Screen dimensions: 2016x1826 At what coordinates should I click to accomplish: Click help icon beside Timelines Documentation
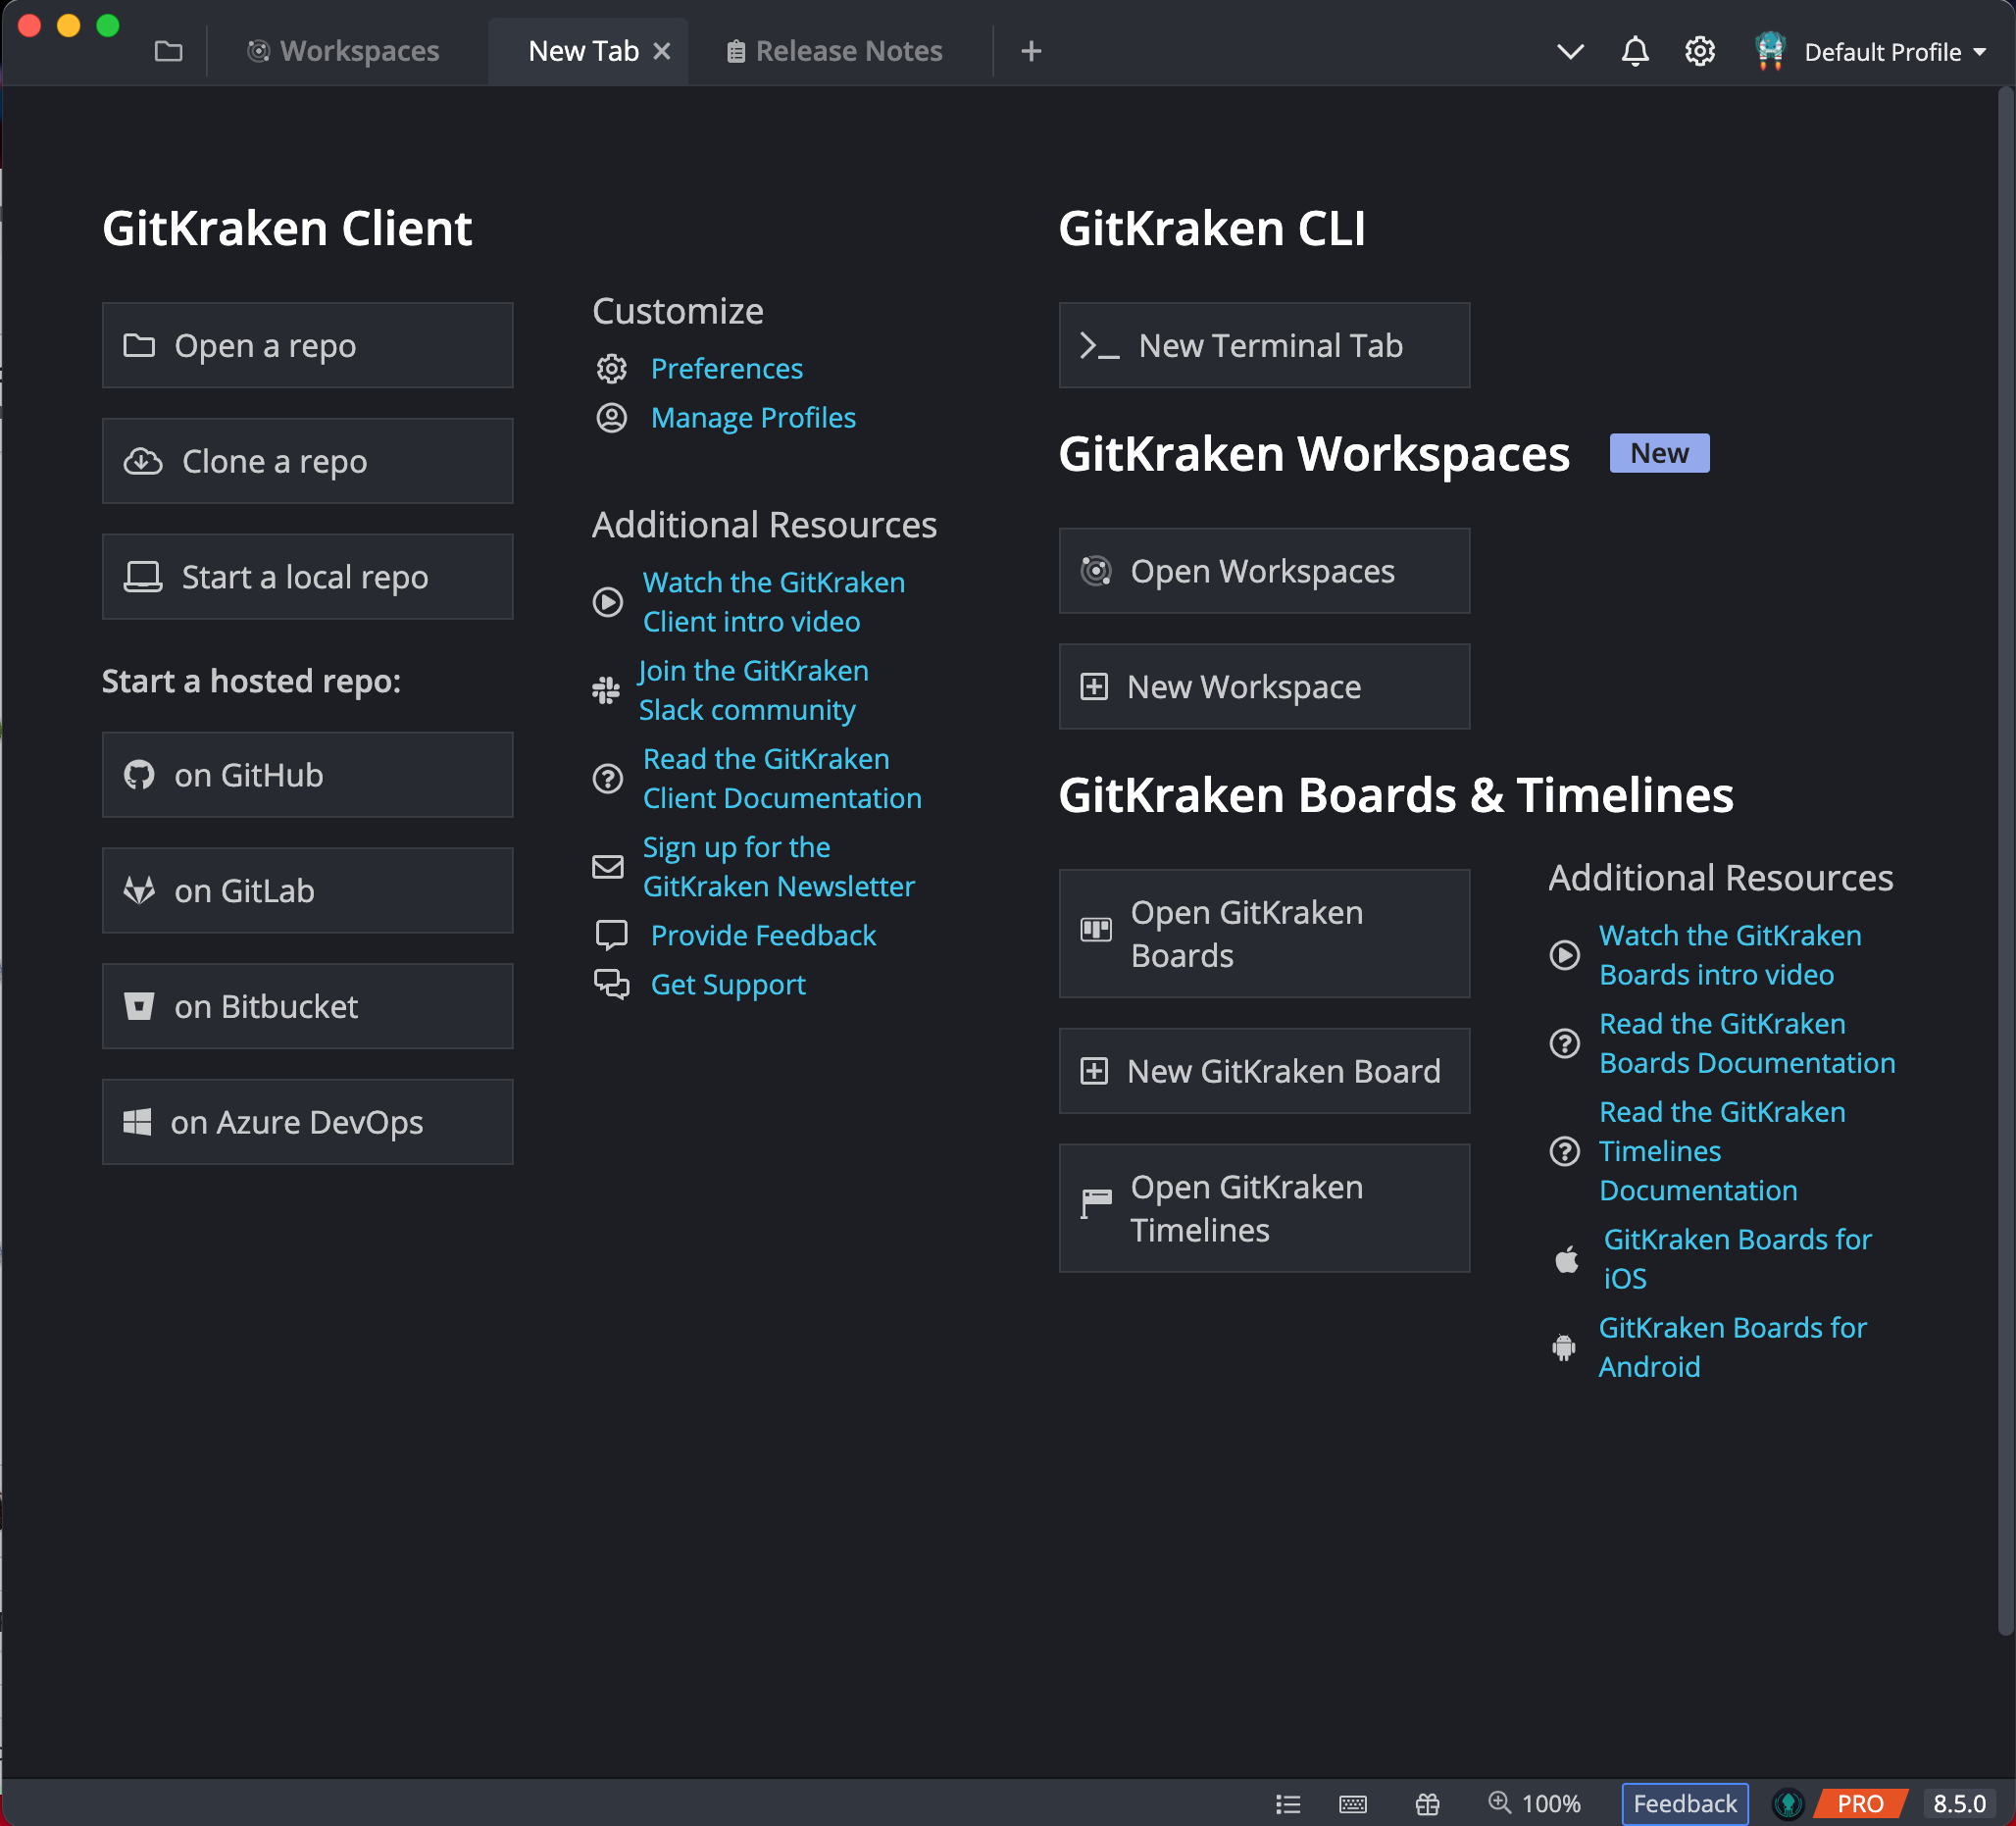[x=1564, y=1152]
